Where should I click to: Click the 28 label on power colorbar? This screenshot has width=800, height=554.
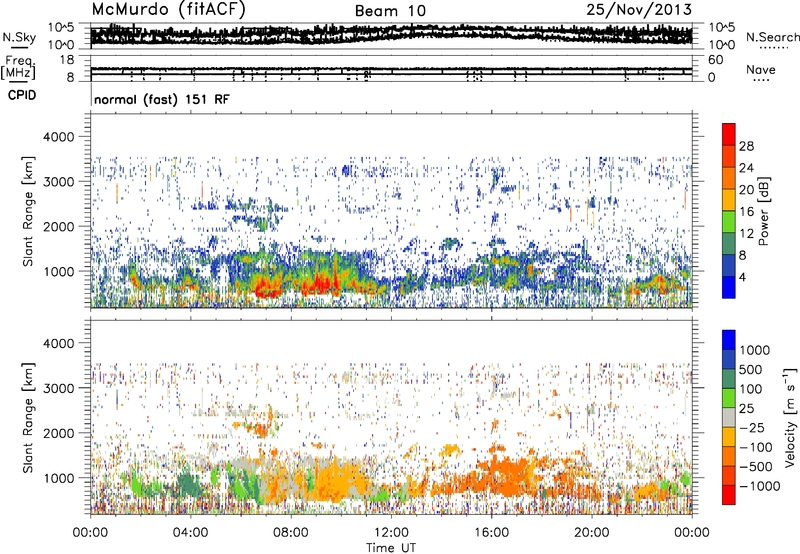pyautogui.click(x=746, y=146)
